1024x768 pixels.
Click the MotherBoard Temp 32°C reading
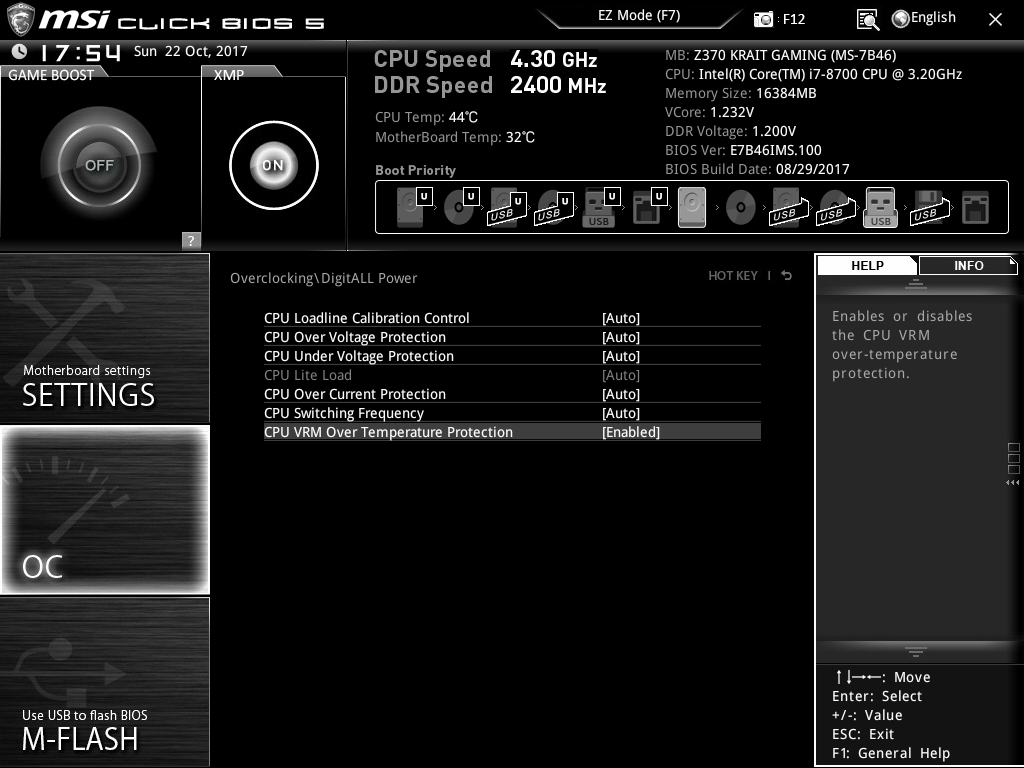455,137
